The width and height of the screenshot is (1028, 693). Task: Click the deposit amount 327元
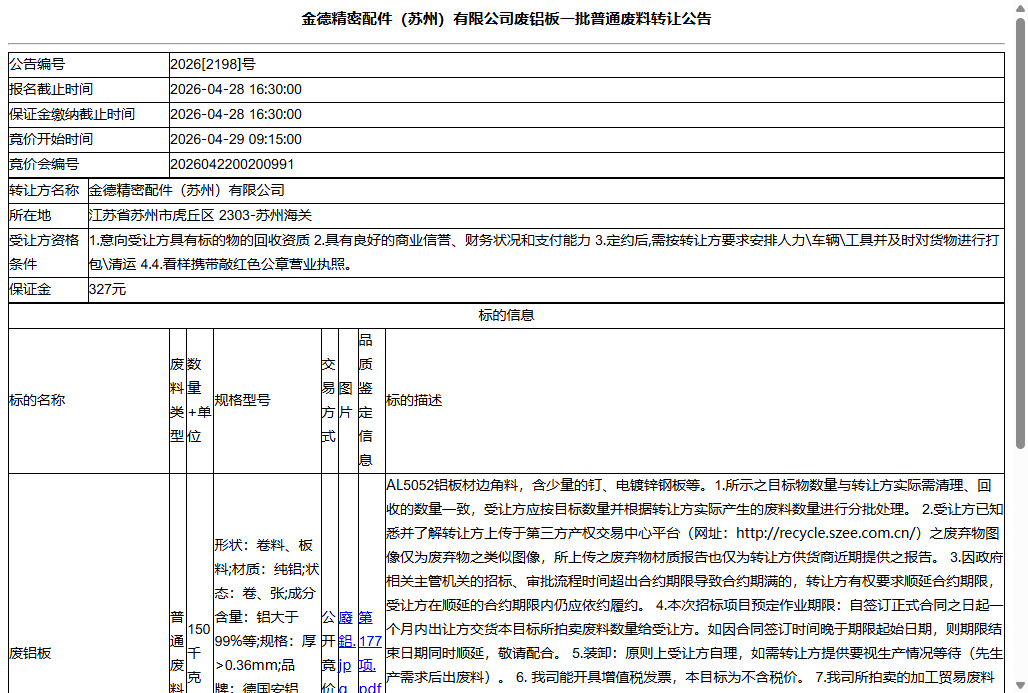[x=108, y=289]
